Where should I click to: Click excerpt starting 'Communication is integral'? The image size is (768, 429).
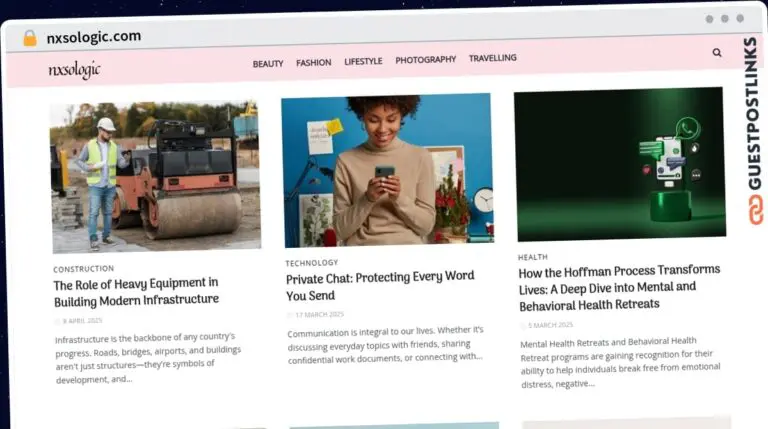(x=385, y=345)
